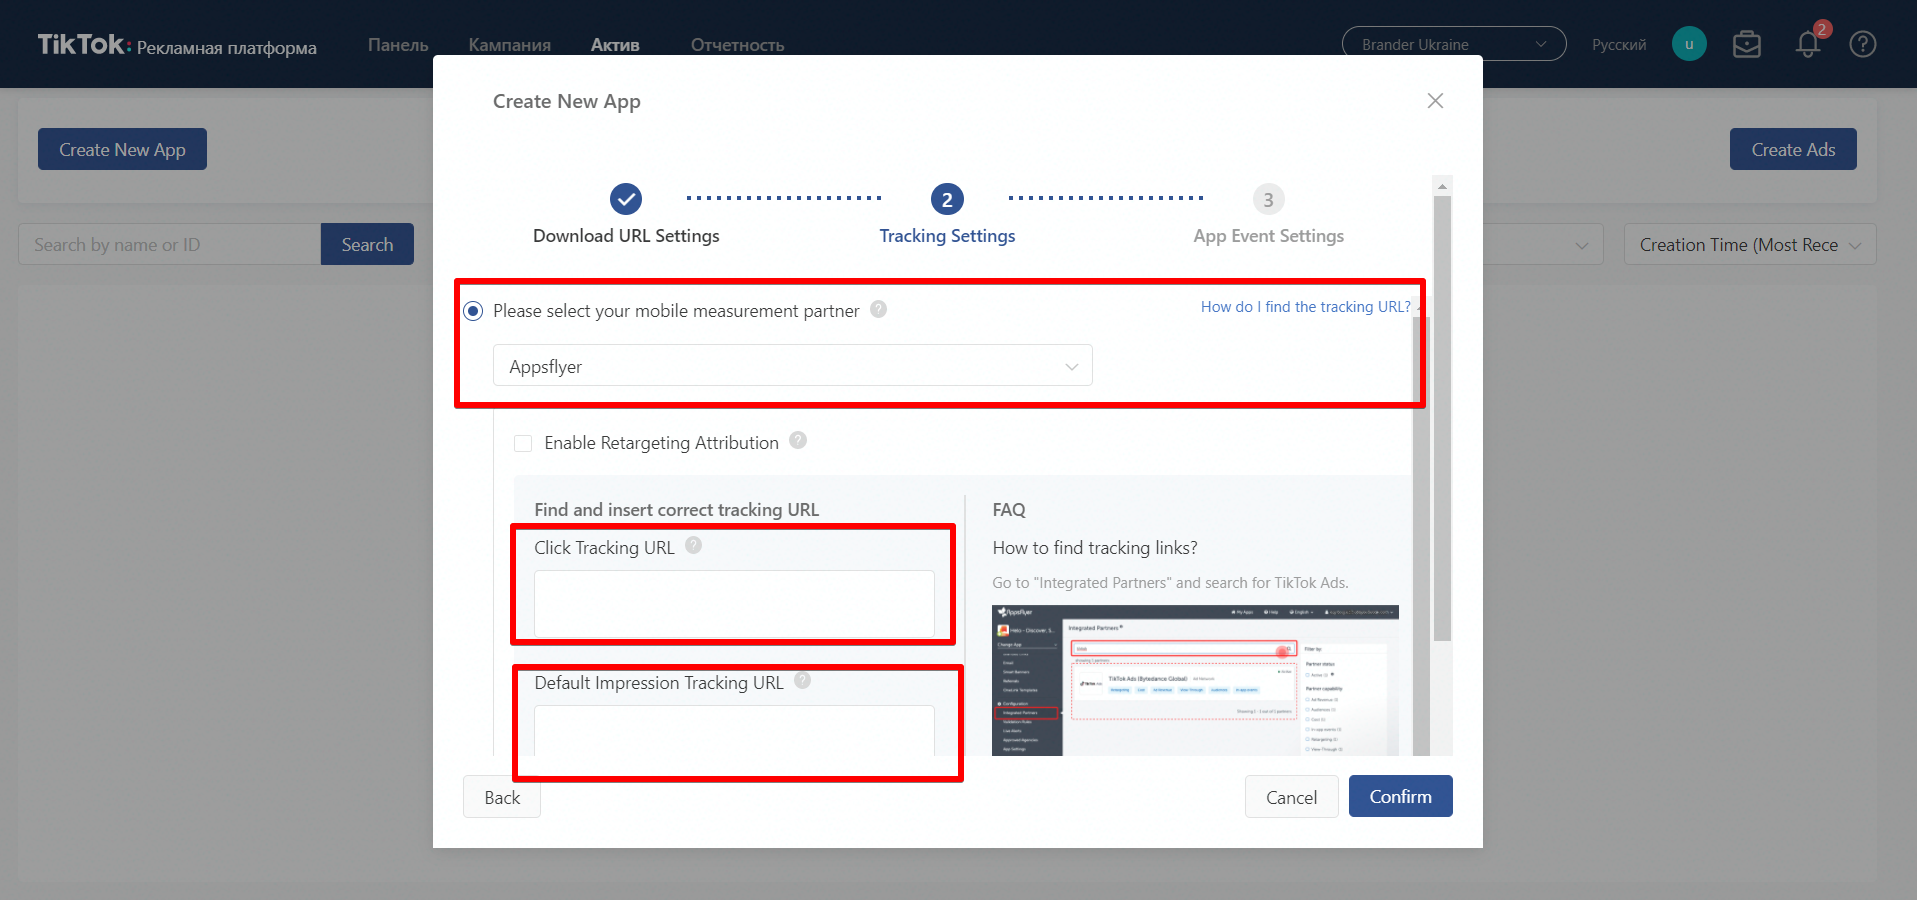This screenshot has width=1917, height=900.
Task: Open the Brander Ukraine account dropdown
Action: (x=1453, y=44)
